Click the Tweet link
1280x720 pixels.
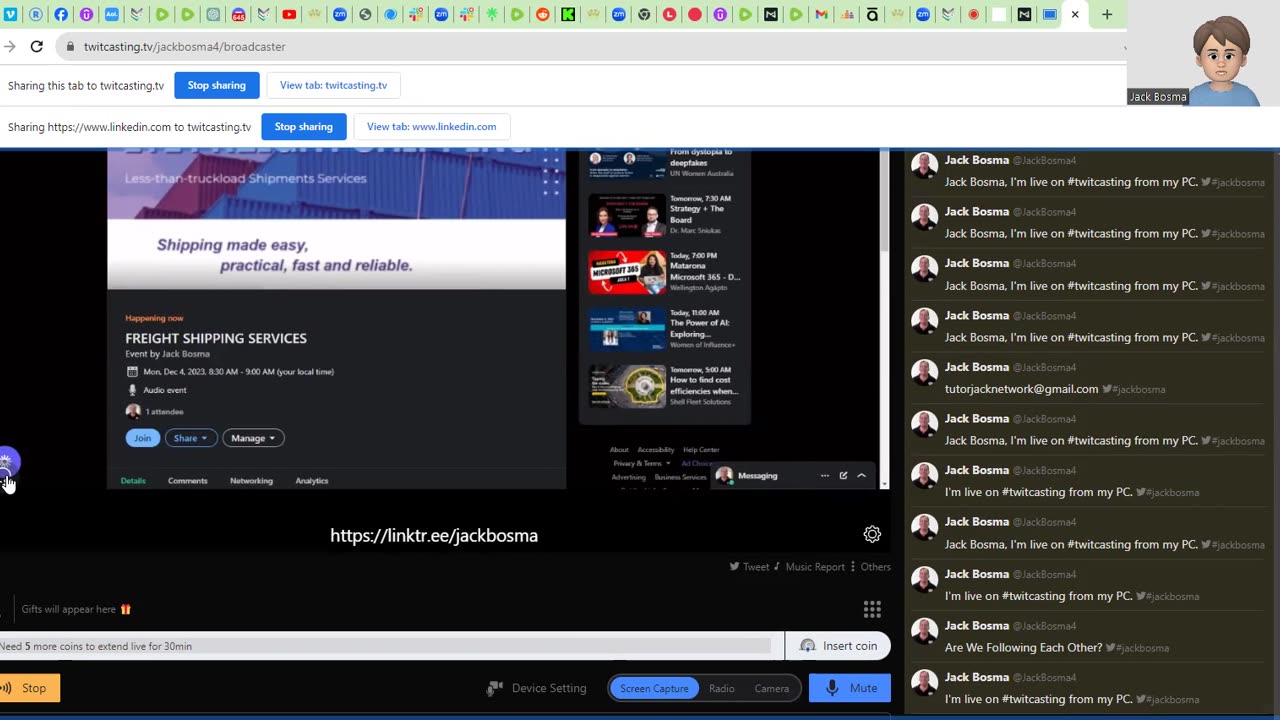point(749,567)
